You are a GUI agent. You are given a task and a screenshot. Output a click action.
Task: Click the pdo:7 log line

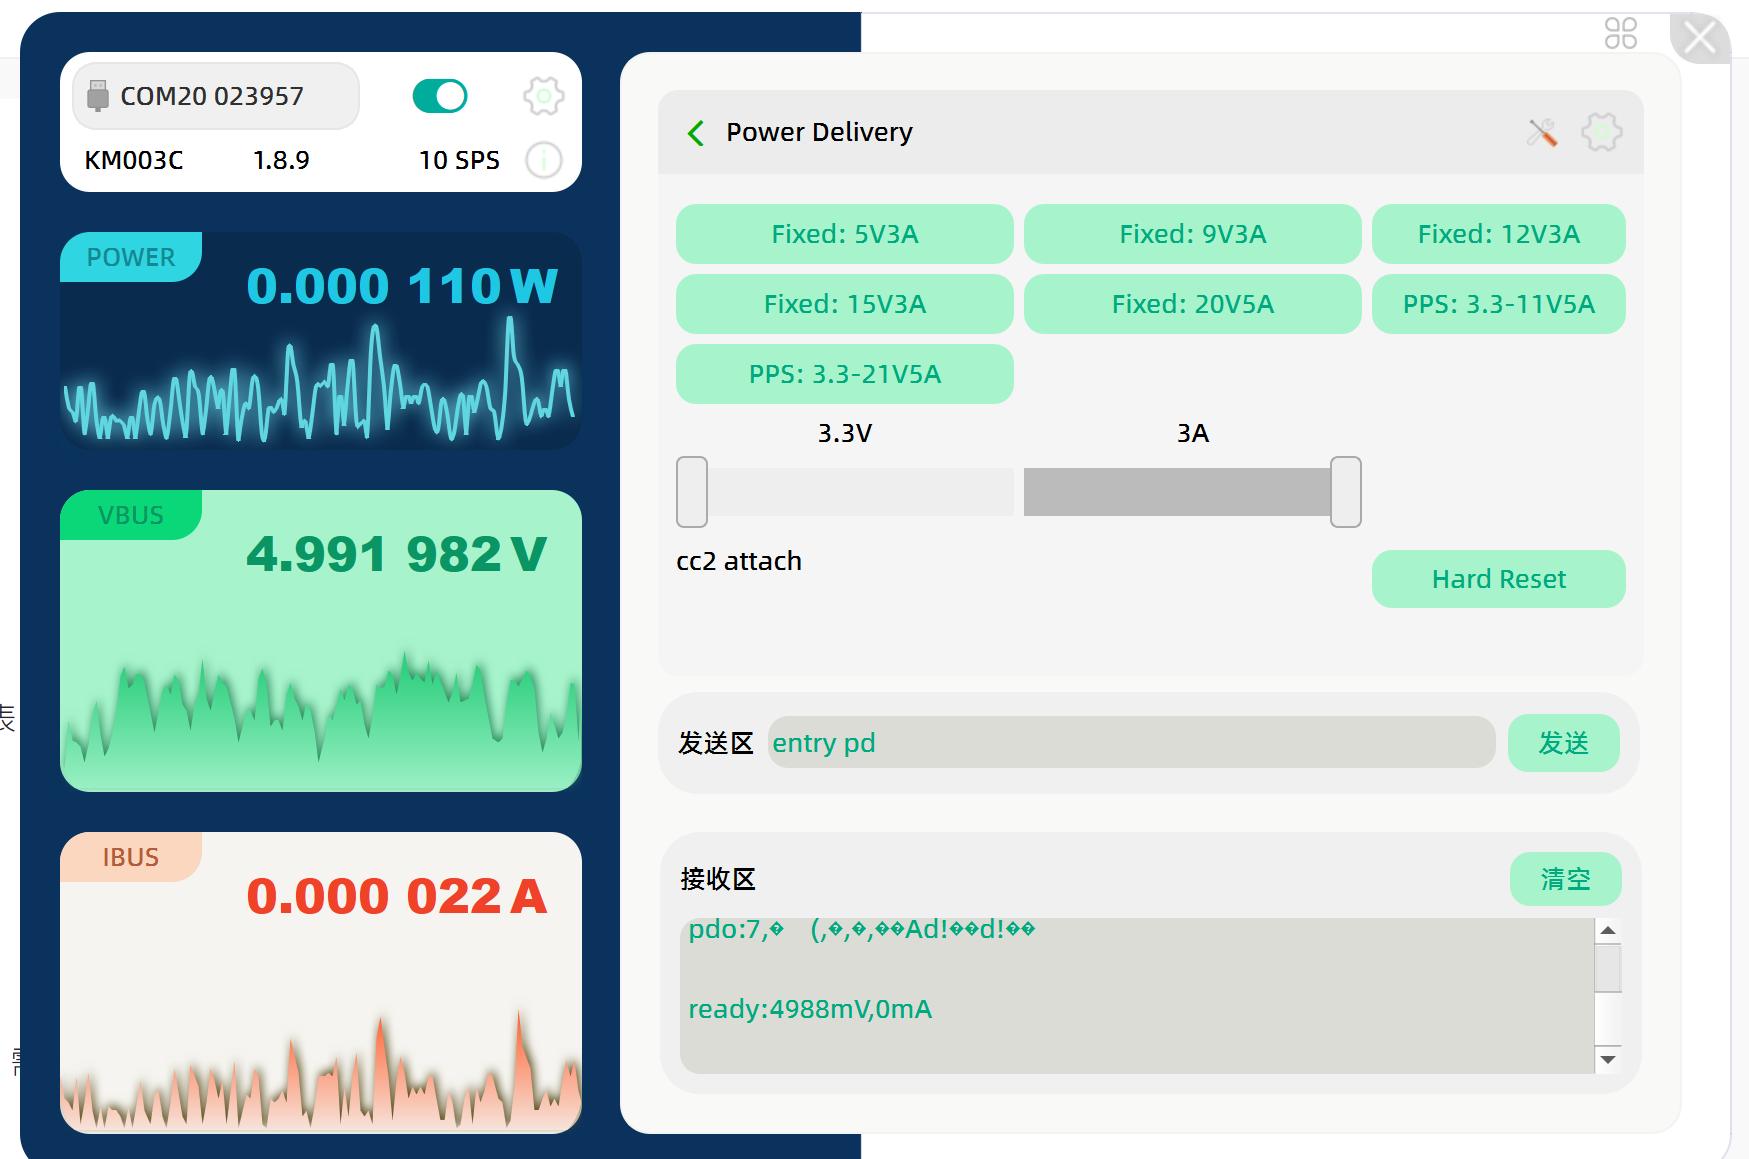[862, 929]
